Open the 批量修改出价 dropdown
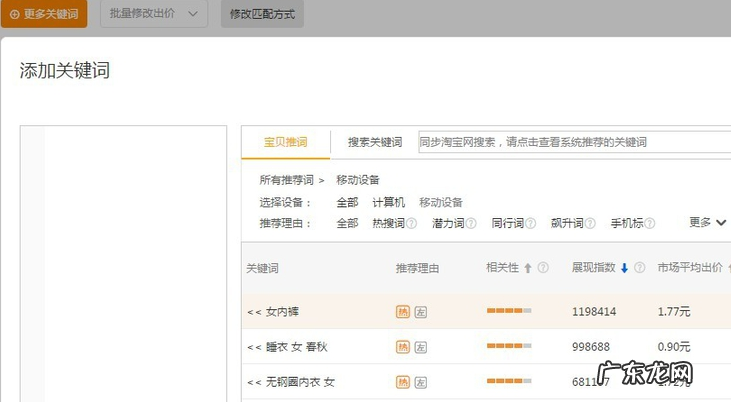The width and height of the screenshot is (731, 402). pos(154,14)
